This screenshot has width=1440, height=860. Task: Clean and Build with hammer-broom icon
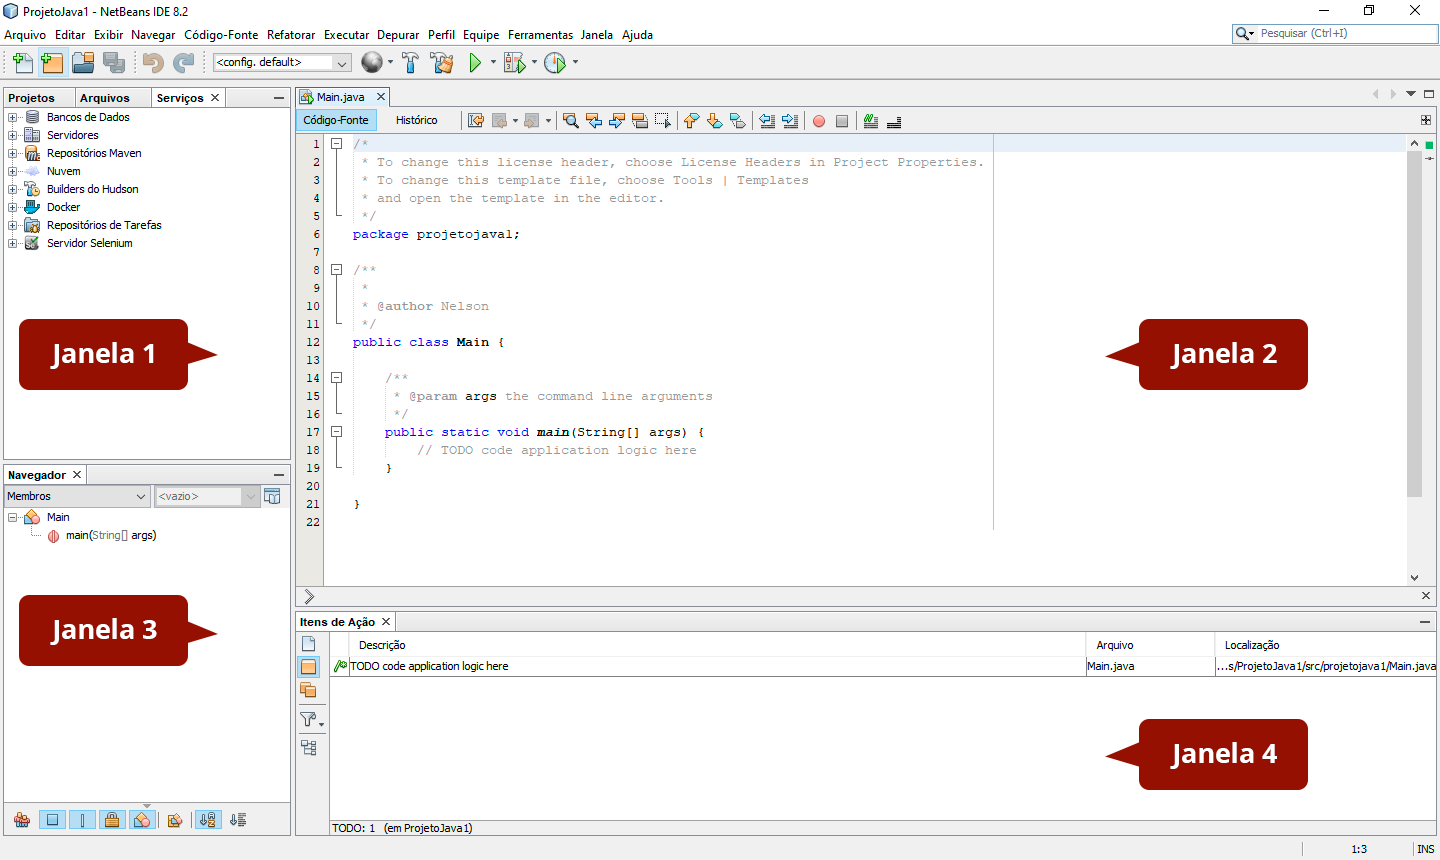pos(442,63)
